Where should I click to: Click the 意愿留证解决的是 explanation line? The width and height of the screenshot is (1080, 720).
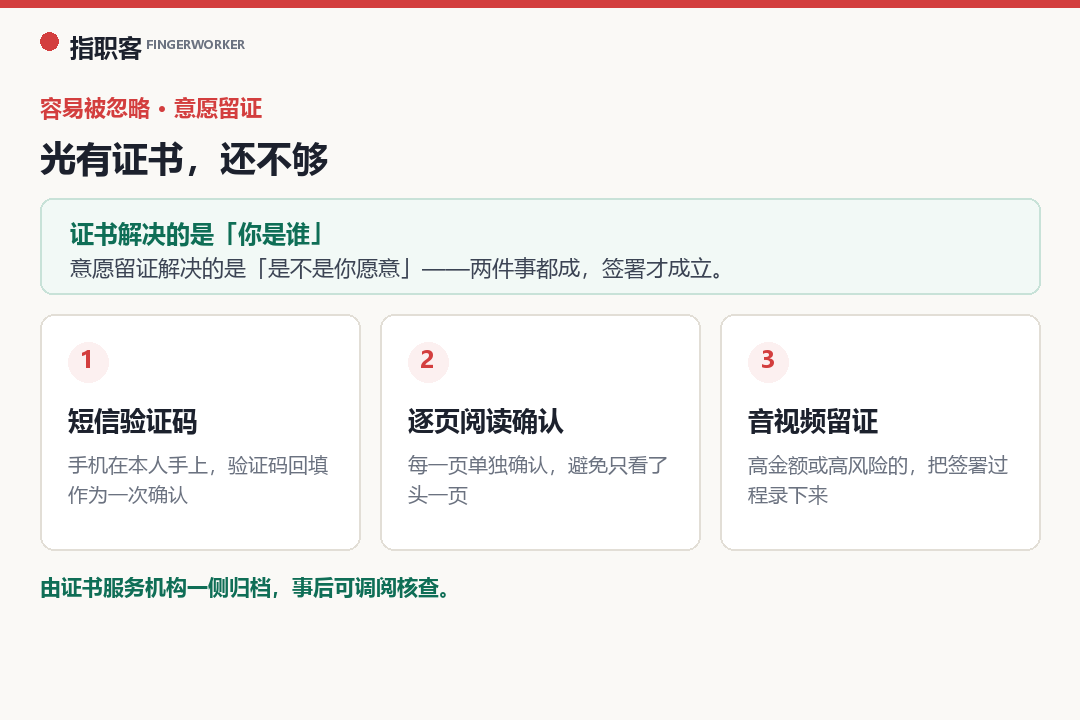point(397,268)
